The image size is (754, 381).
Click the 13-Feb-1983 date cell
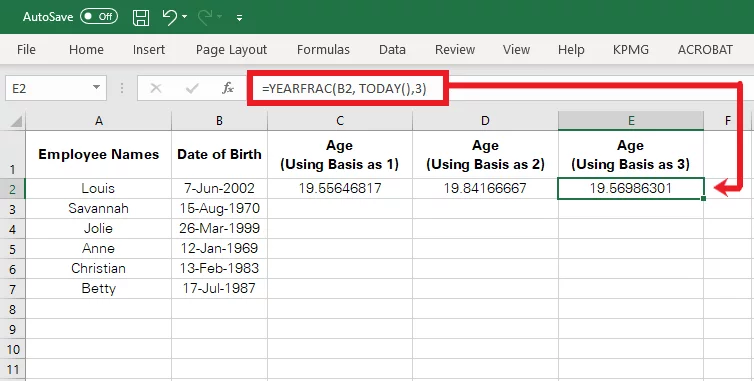click(219, 268)
